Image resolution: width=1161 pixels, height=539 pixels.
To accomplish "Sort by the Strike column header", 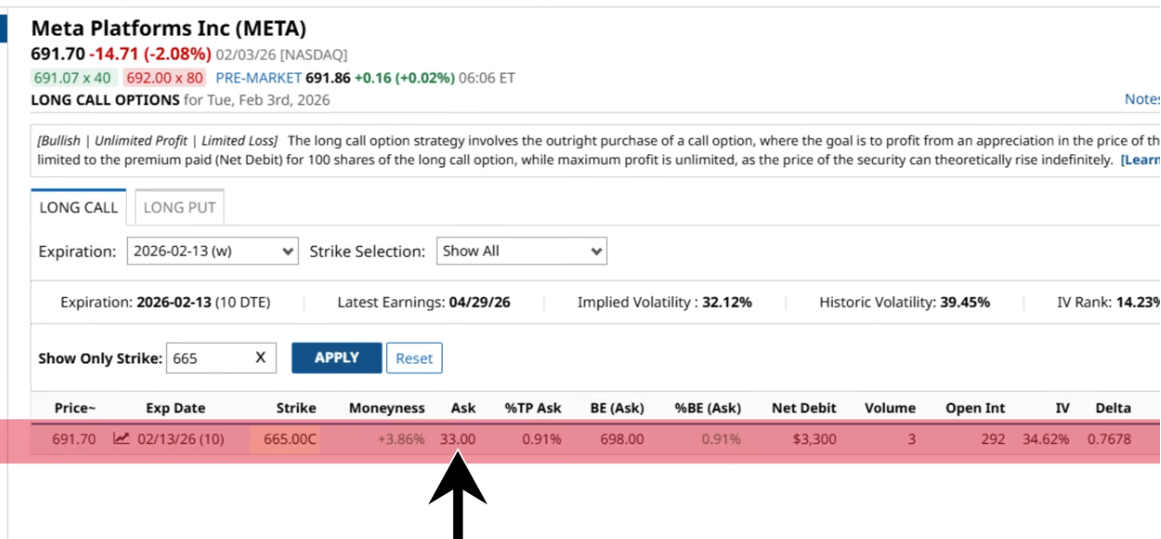I will [x=296, y=408].
